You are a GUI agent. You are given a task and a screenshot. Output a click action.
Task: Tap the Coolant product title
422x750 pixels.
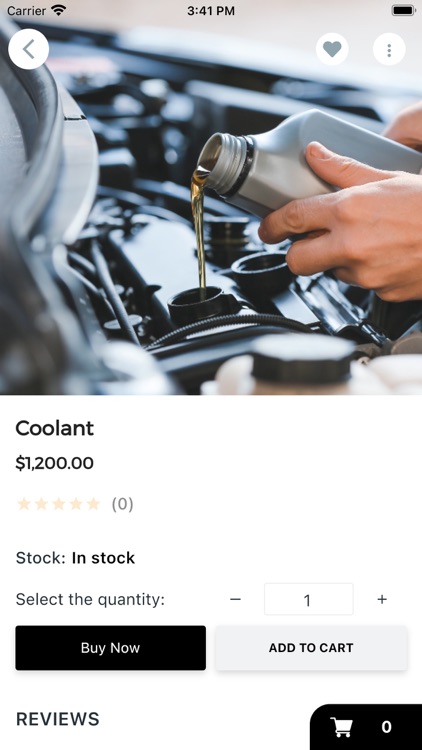(55, 428)
